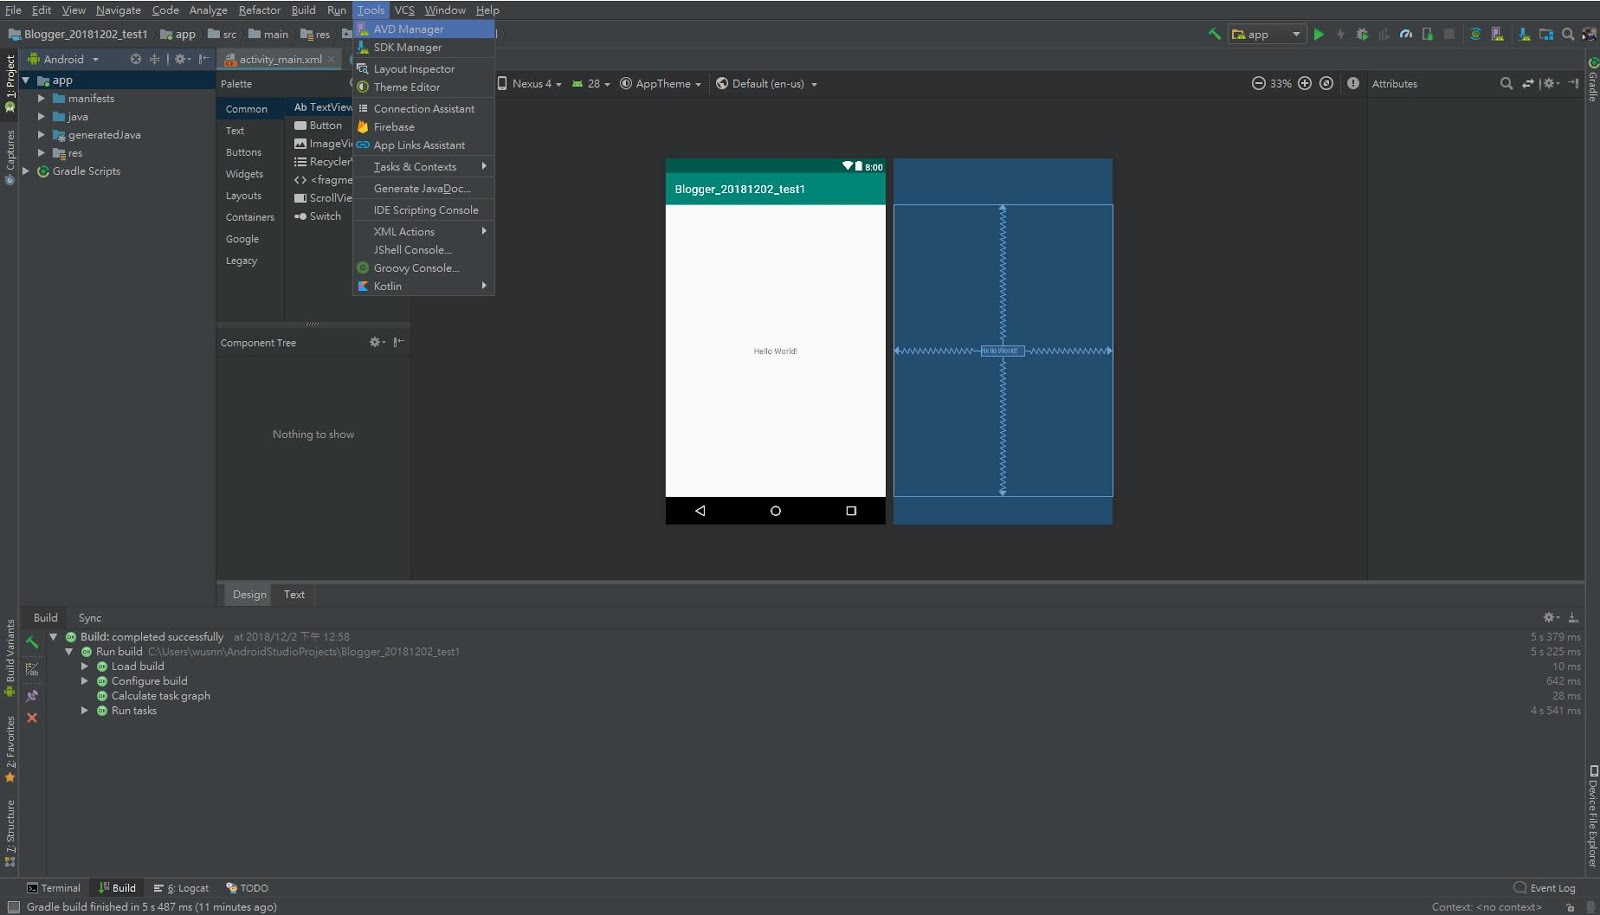Open the AppTheme dropdown
The image size is (1600, 915).
click(661, 84)
